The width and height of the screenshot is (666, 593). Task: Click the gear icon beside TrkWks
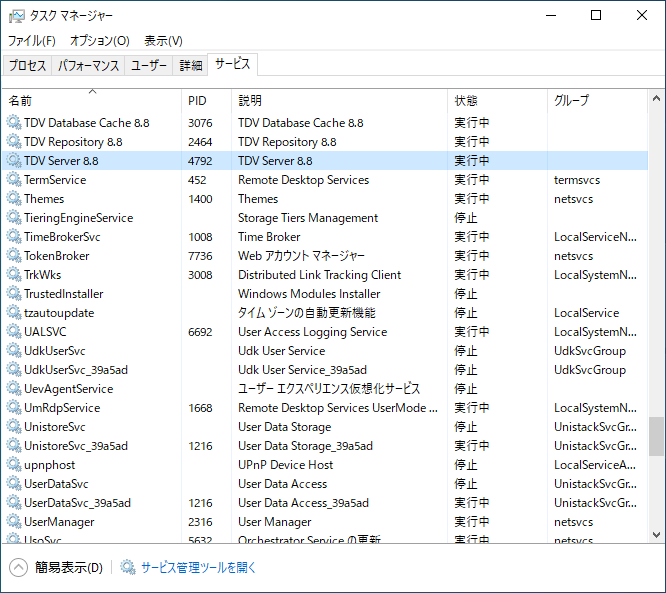click(14, 275)
